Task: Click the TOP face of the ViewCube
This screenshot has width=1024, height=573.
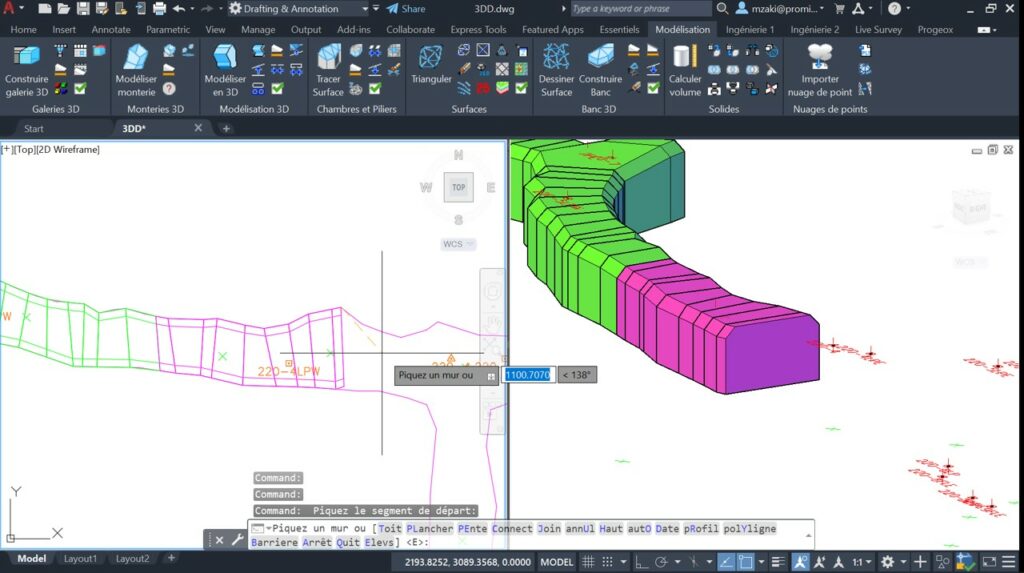Action: click(458, 188)
